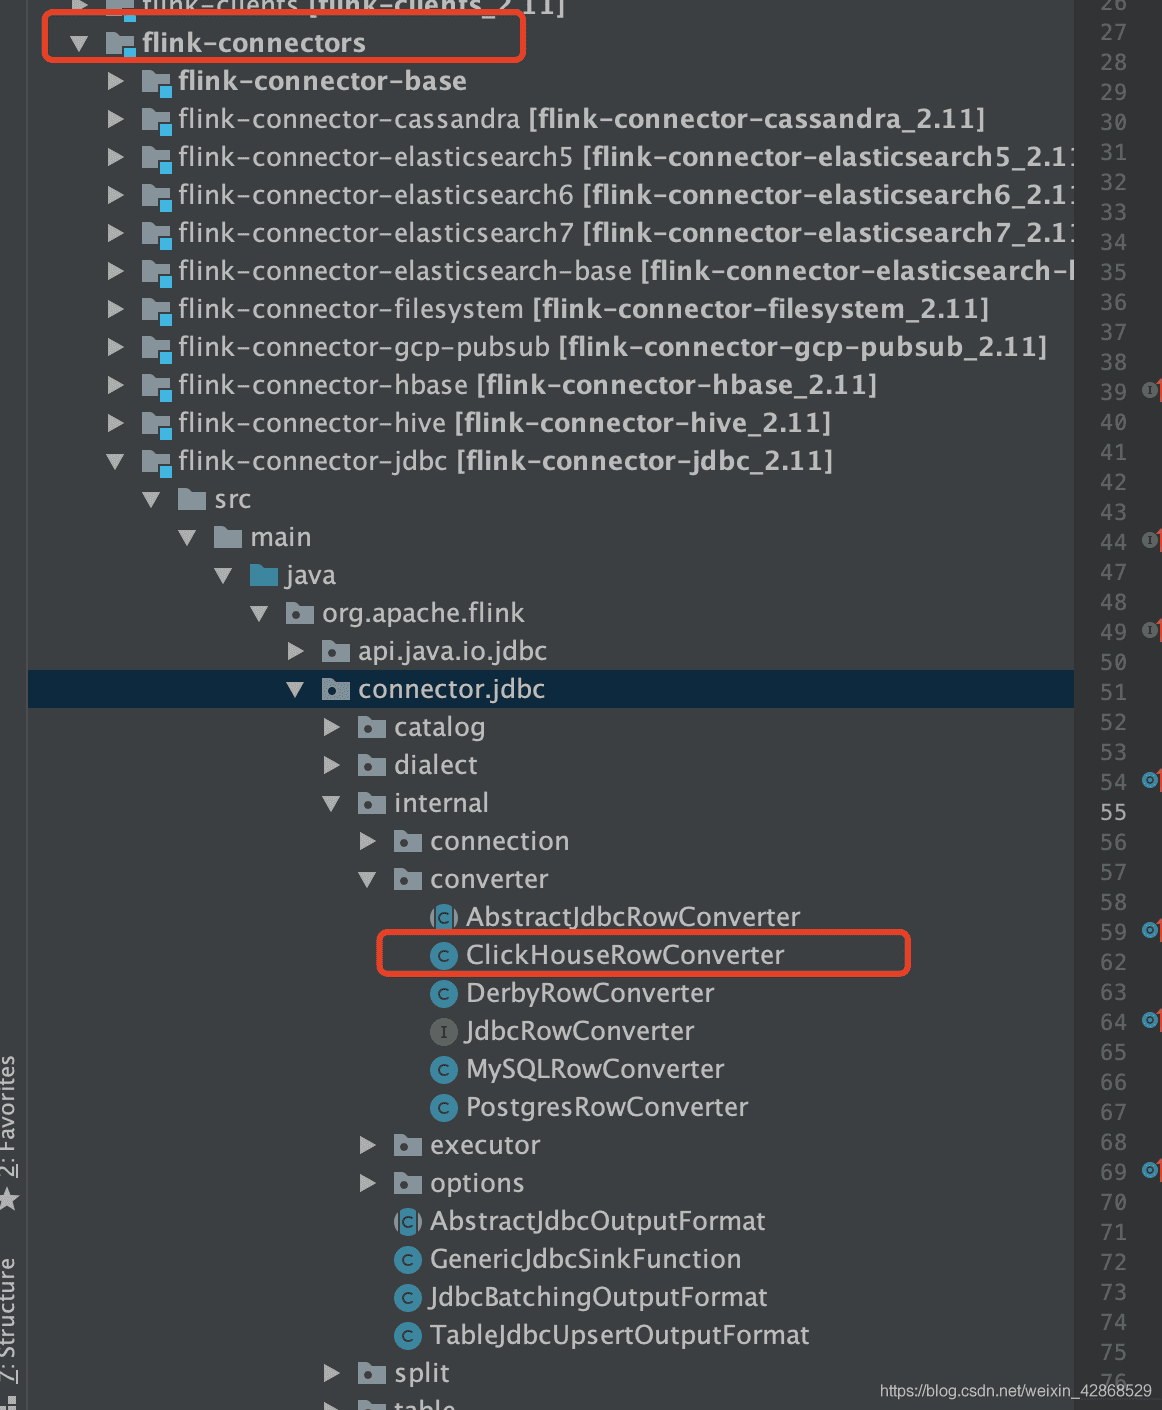Screen dimensions: 1162x1410
Task: Click connector.jdbc package icon
Action: coord(336,688)
